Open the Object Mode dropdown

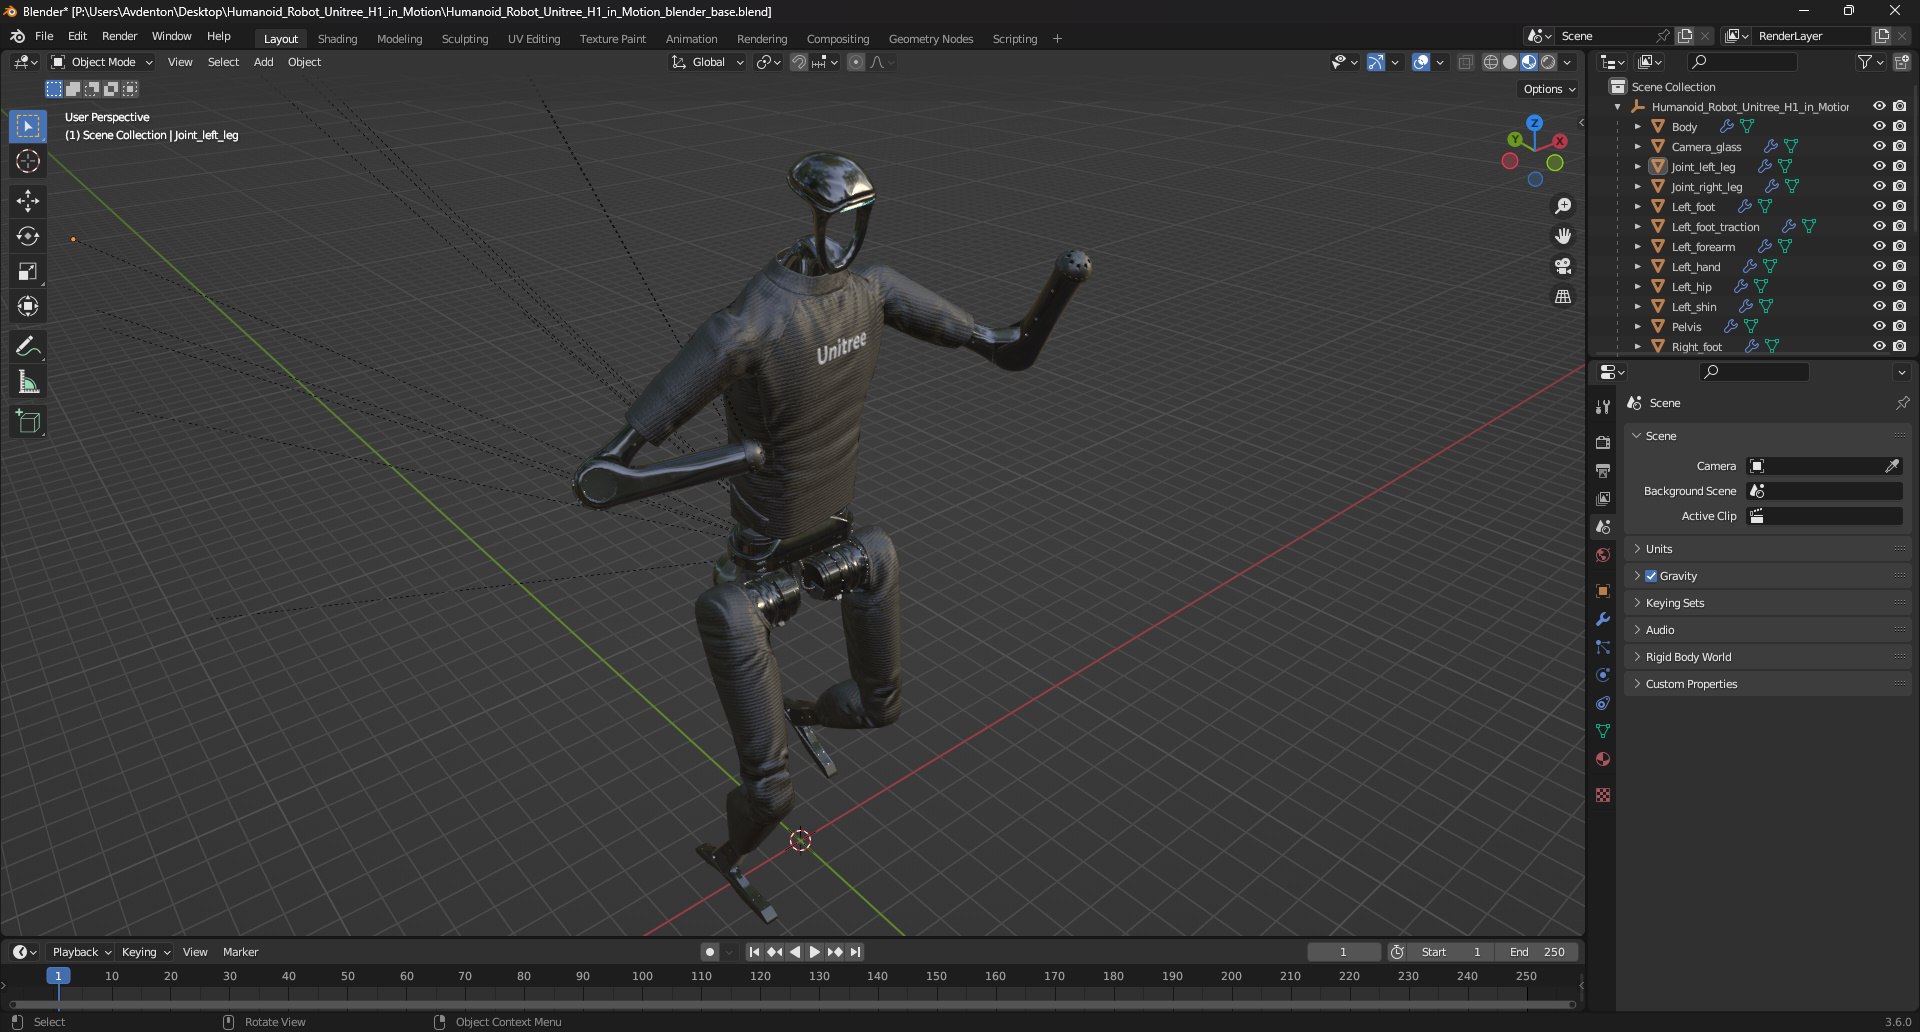click(102, 62)
